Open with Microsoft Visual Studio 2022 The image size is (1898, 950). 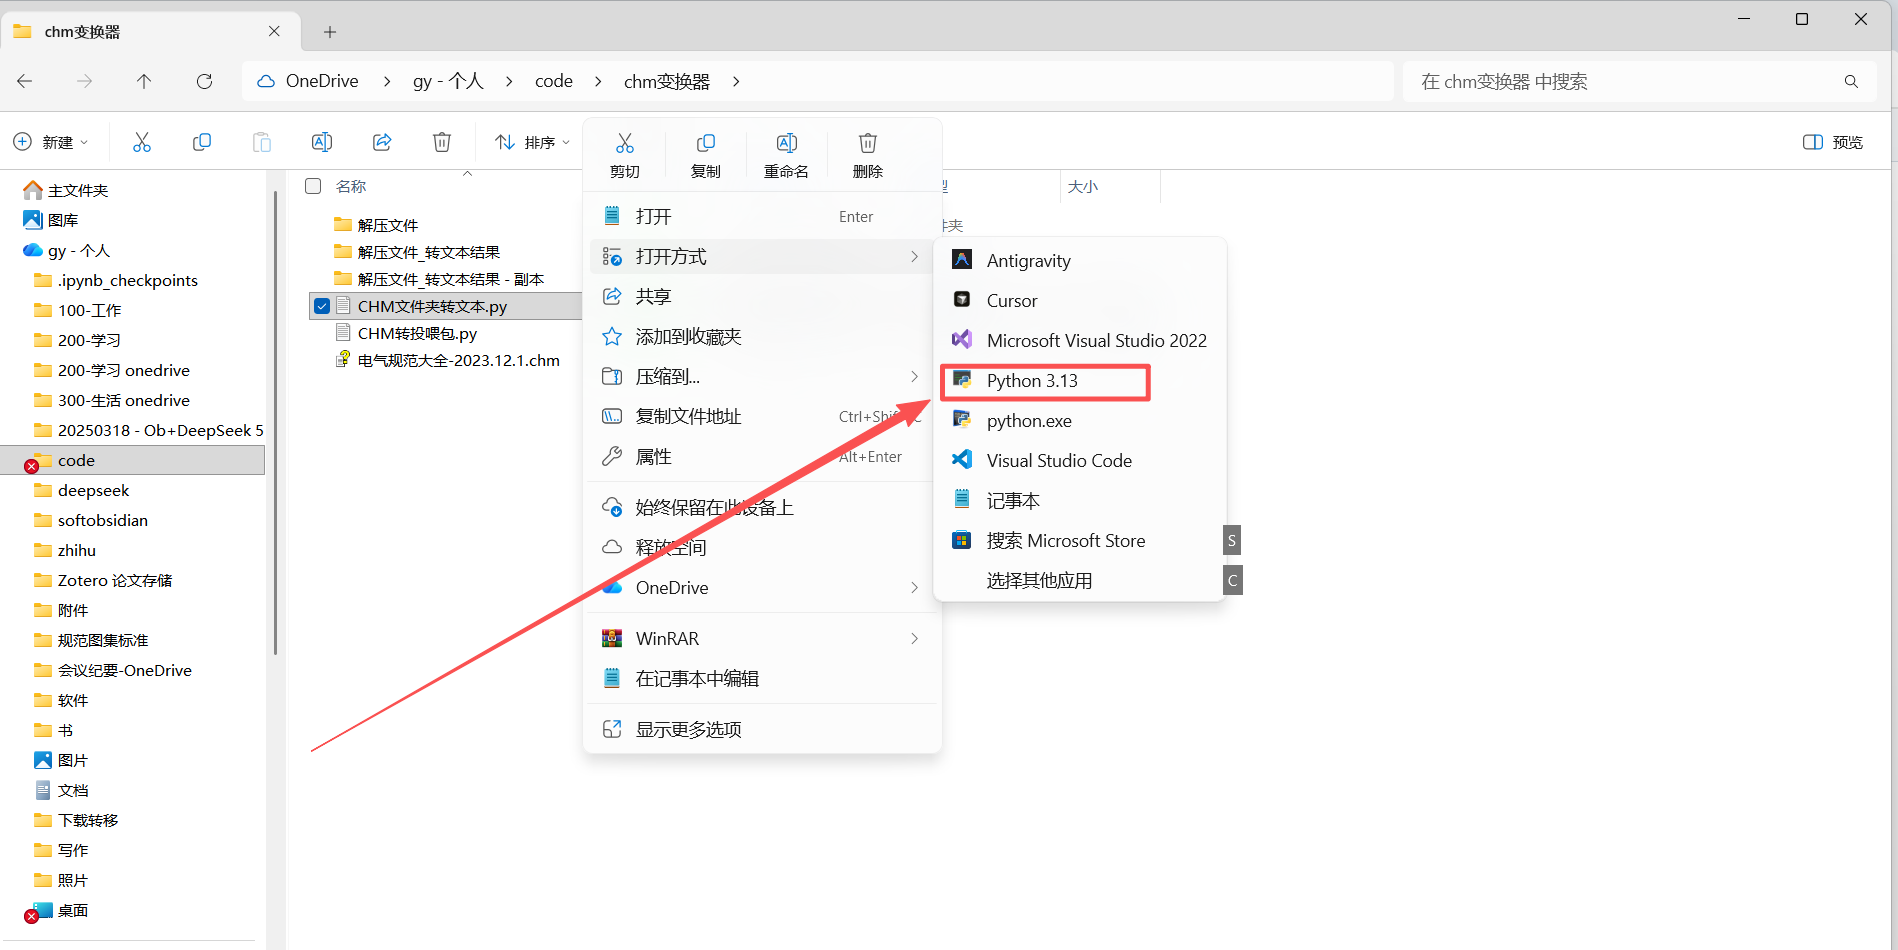(x=1096, y=340)
